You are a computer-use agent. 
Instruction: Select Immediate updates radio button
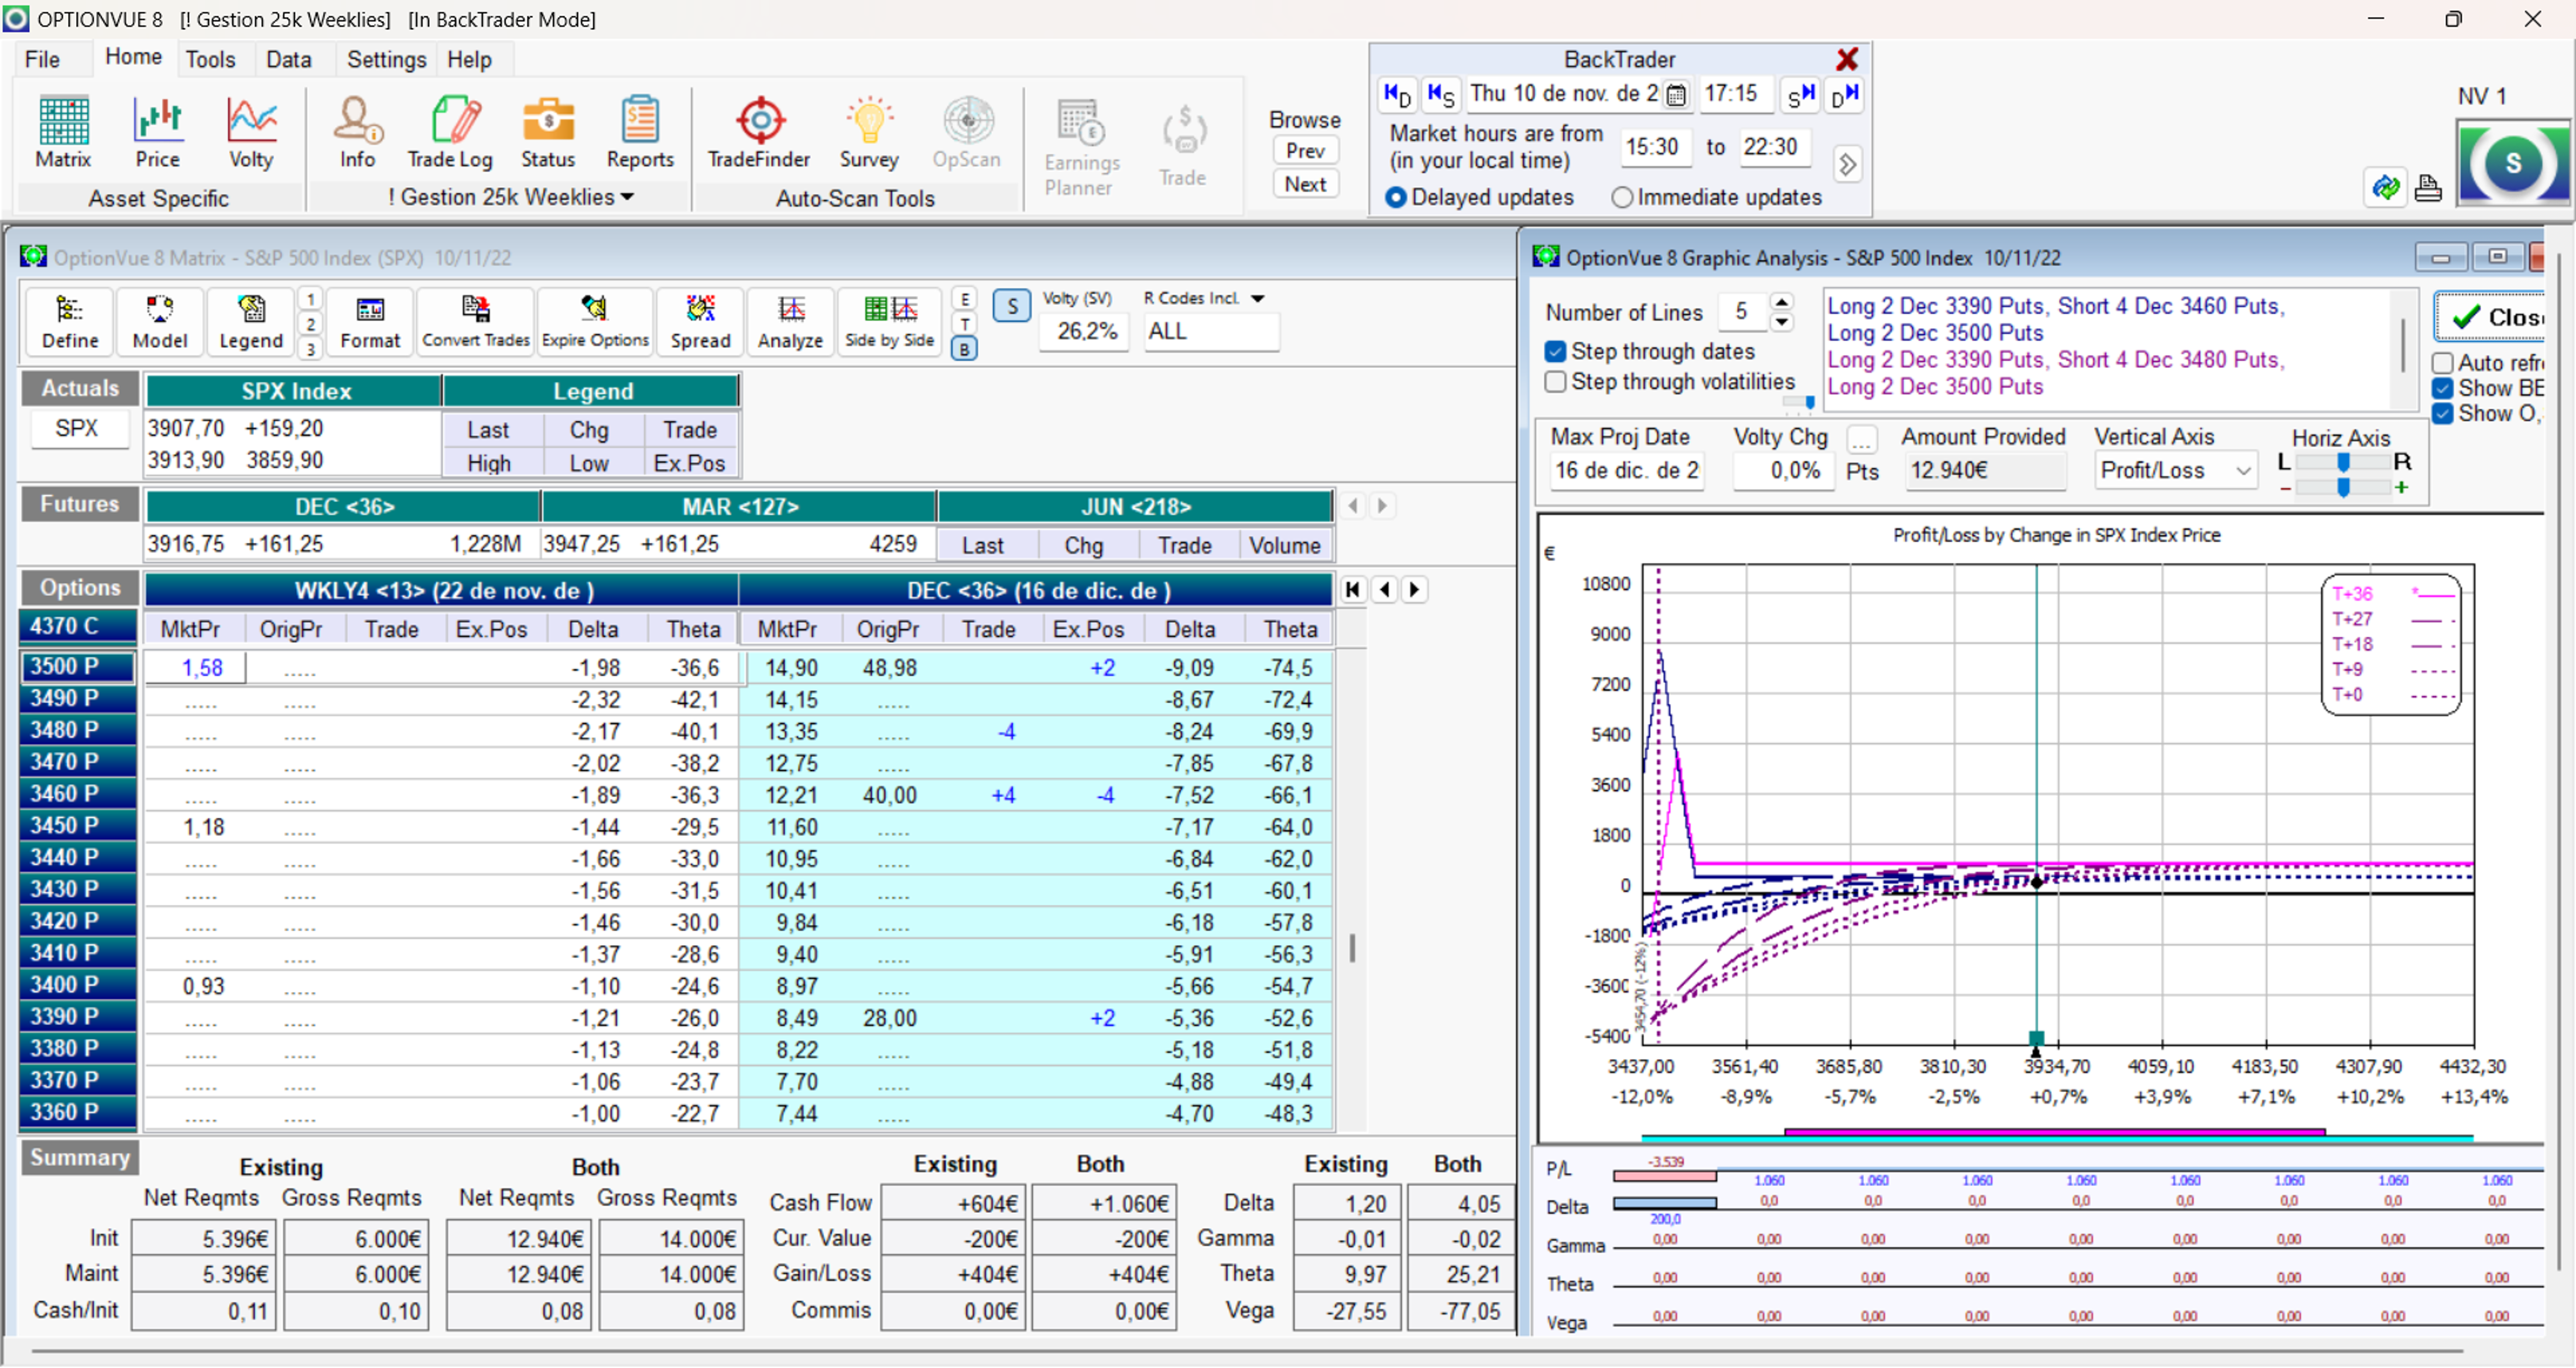point(1622,198)
